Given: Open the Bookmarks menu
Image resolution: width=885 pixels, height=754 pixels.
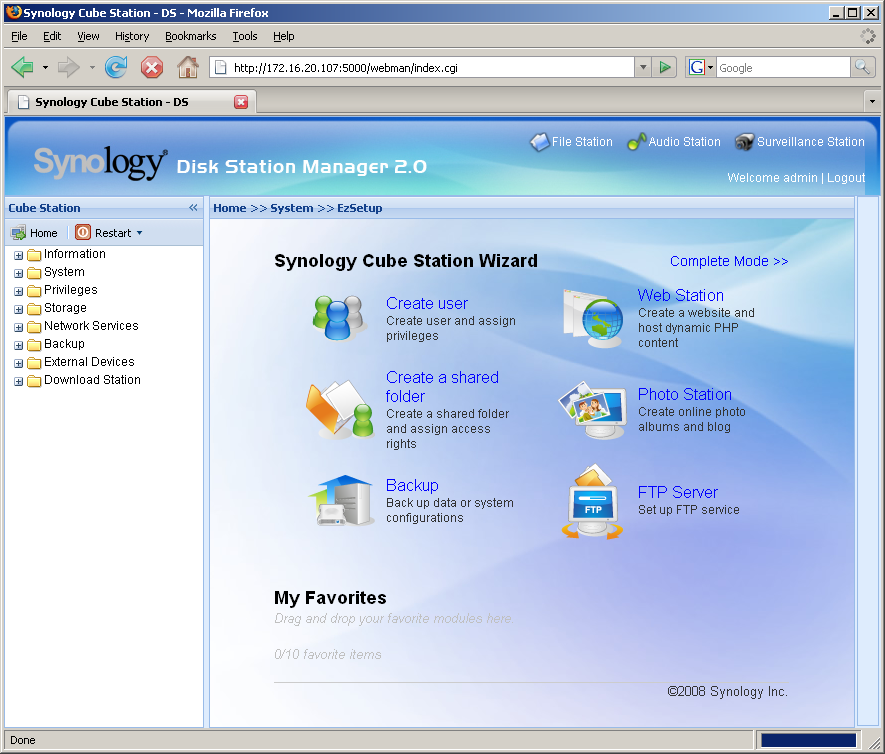Looking at the screenshot, I should (x=190, y=36).
